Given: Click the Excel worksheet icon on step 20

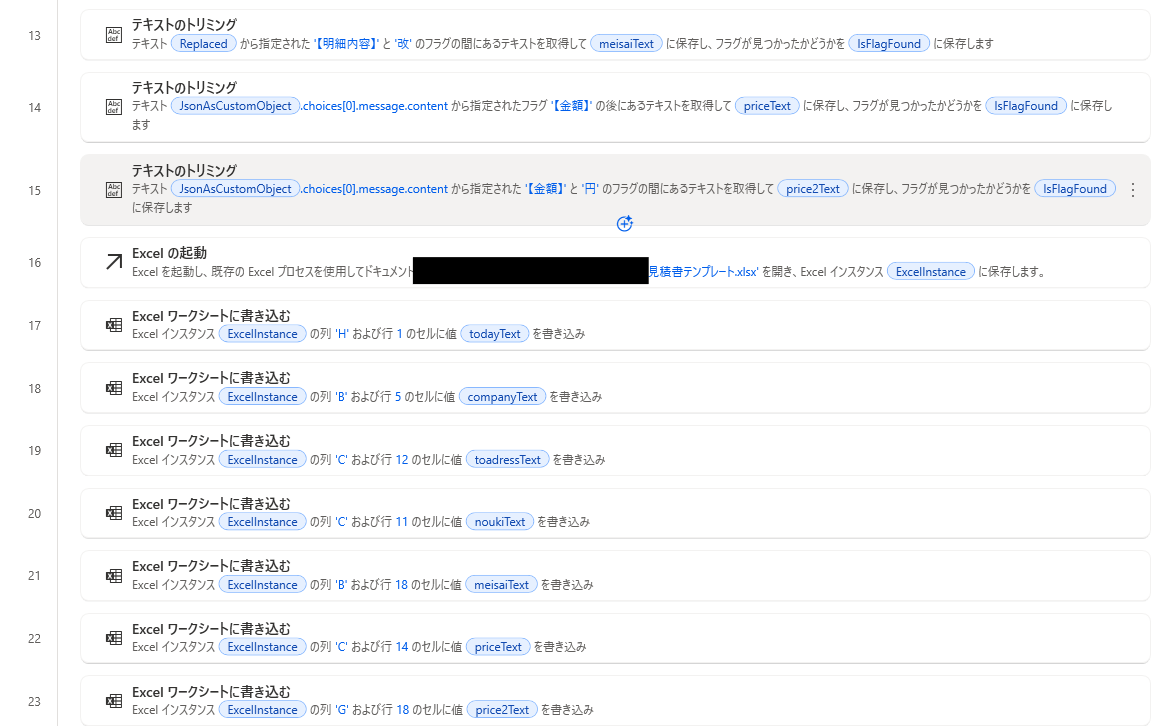Looking at the screenshot, I should click(x=114, y=513).
